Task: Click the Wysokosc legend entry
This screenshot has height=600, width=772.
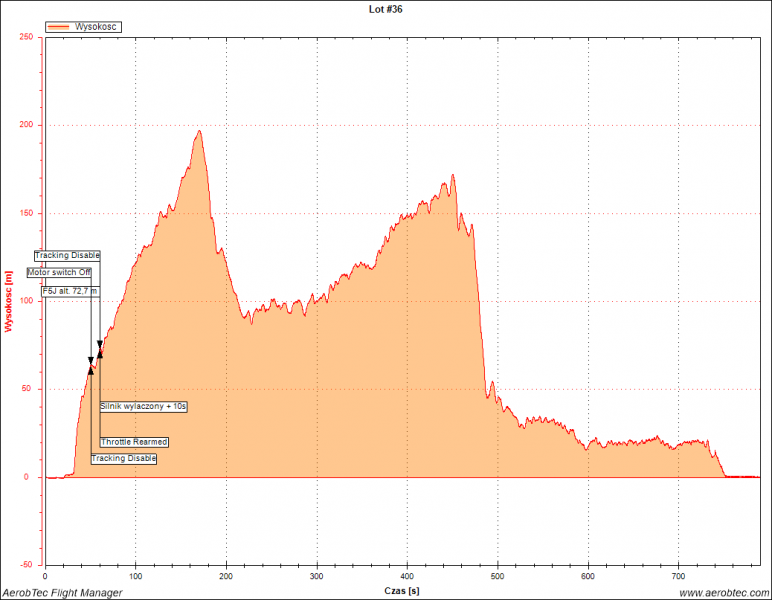Action: coord(97,27)
